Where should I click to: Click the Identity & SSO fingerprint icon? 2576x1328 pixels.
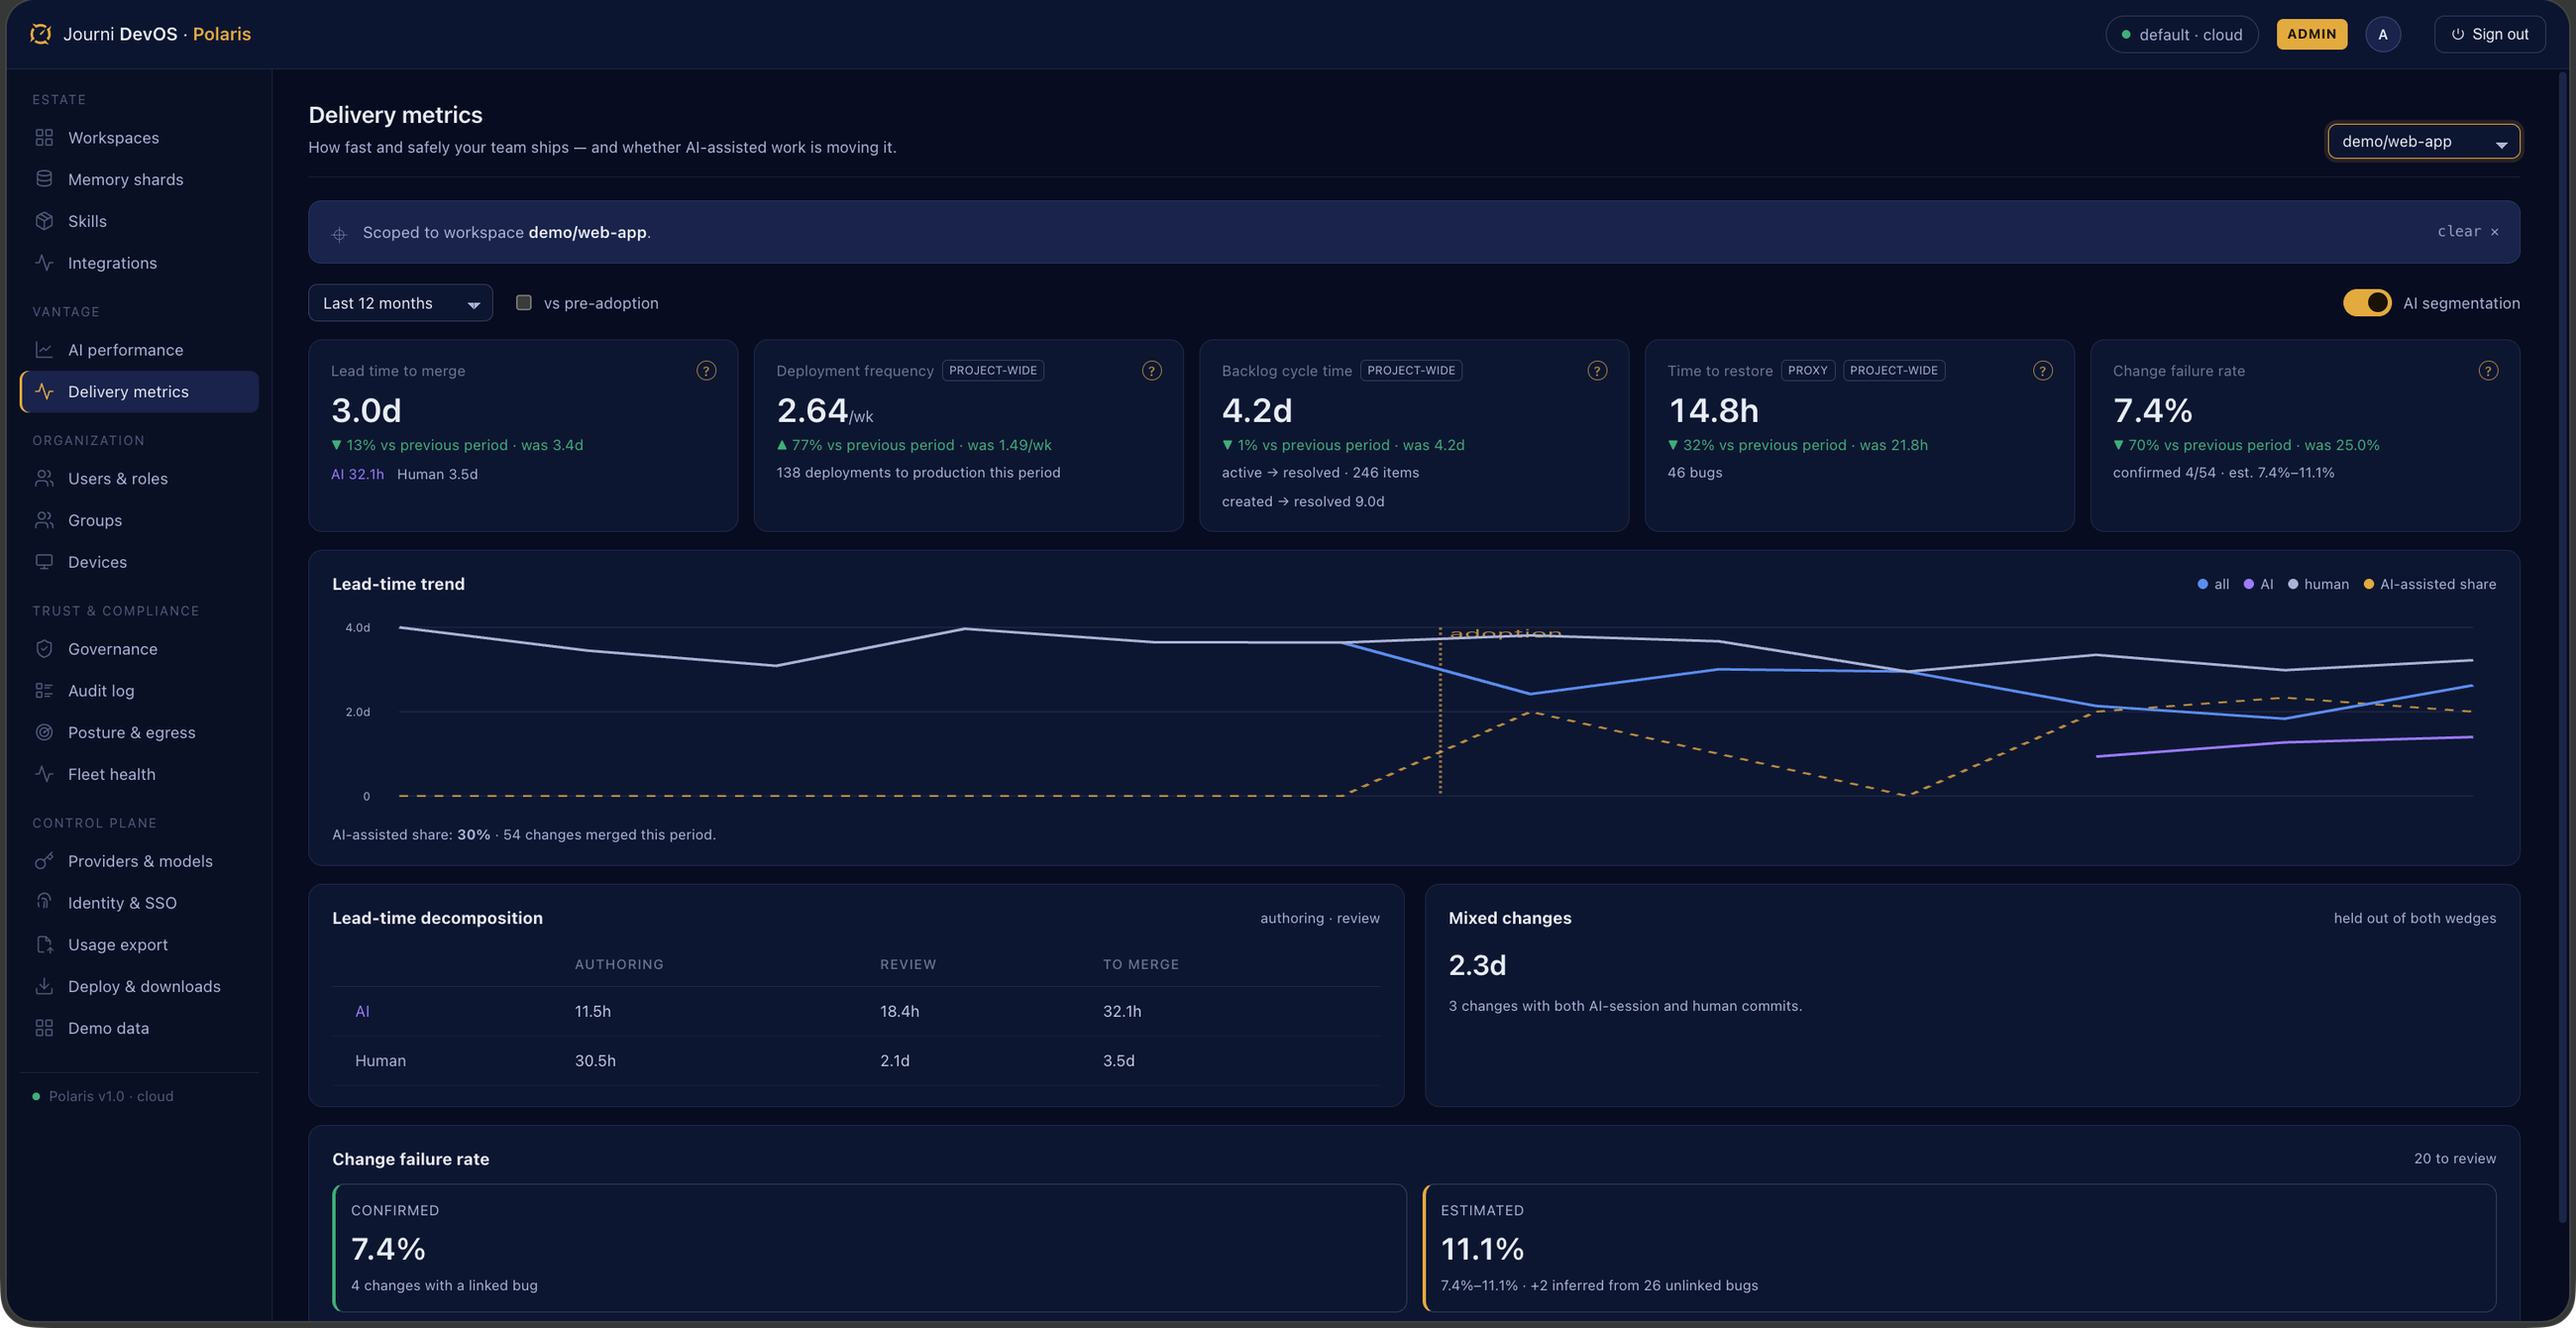[x=44, y=902]
